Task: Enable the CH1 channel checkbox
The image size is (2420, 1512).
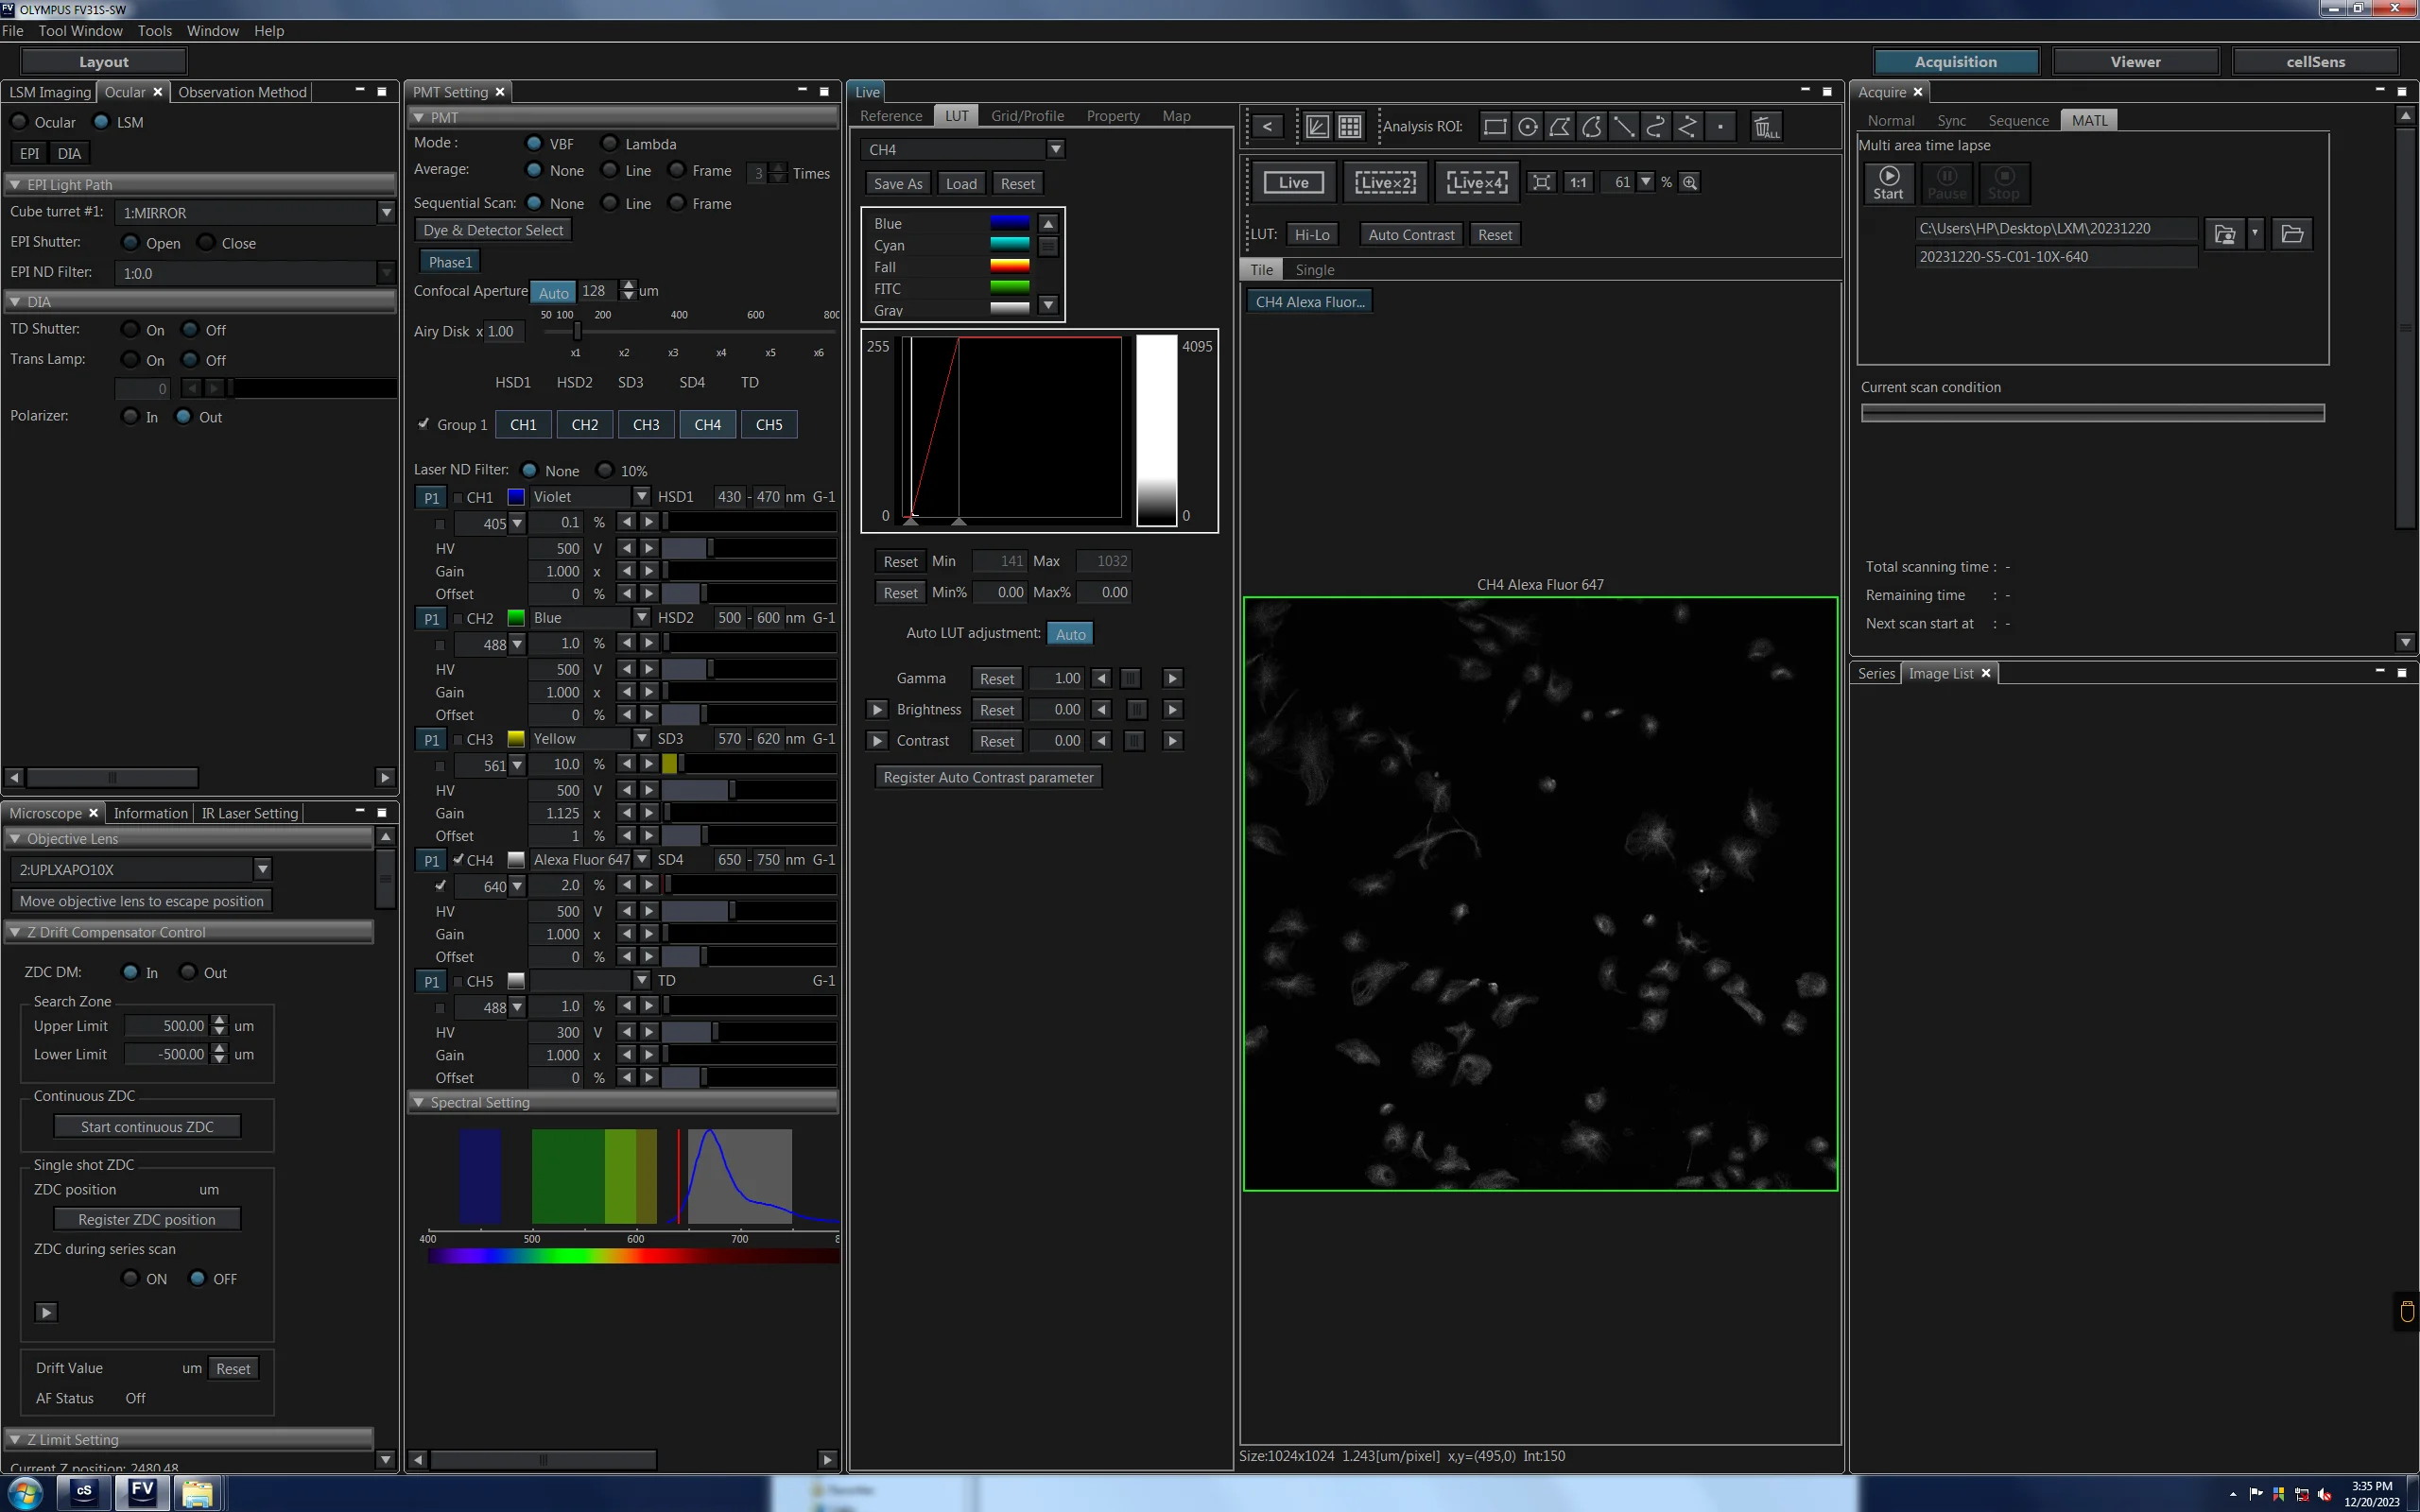Action: pos(458,497)
